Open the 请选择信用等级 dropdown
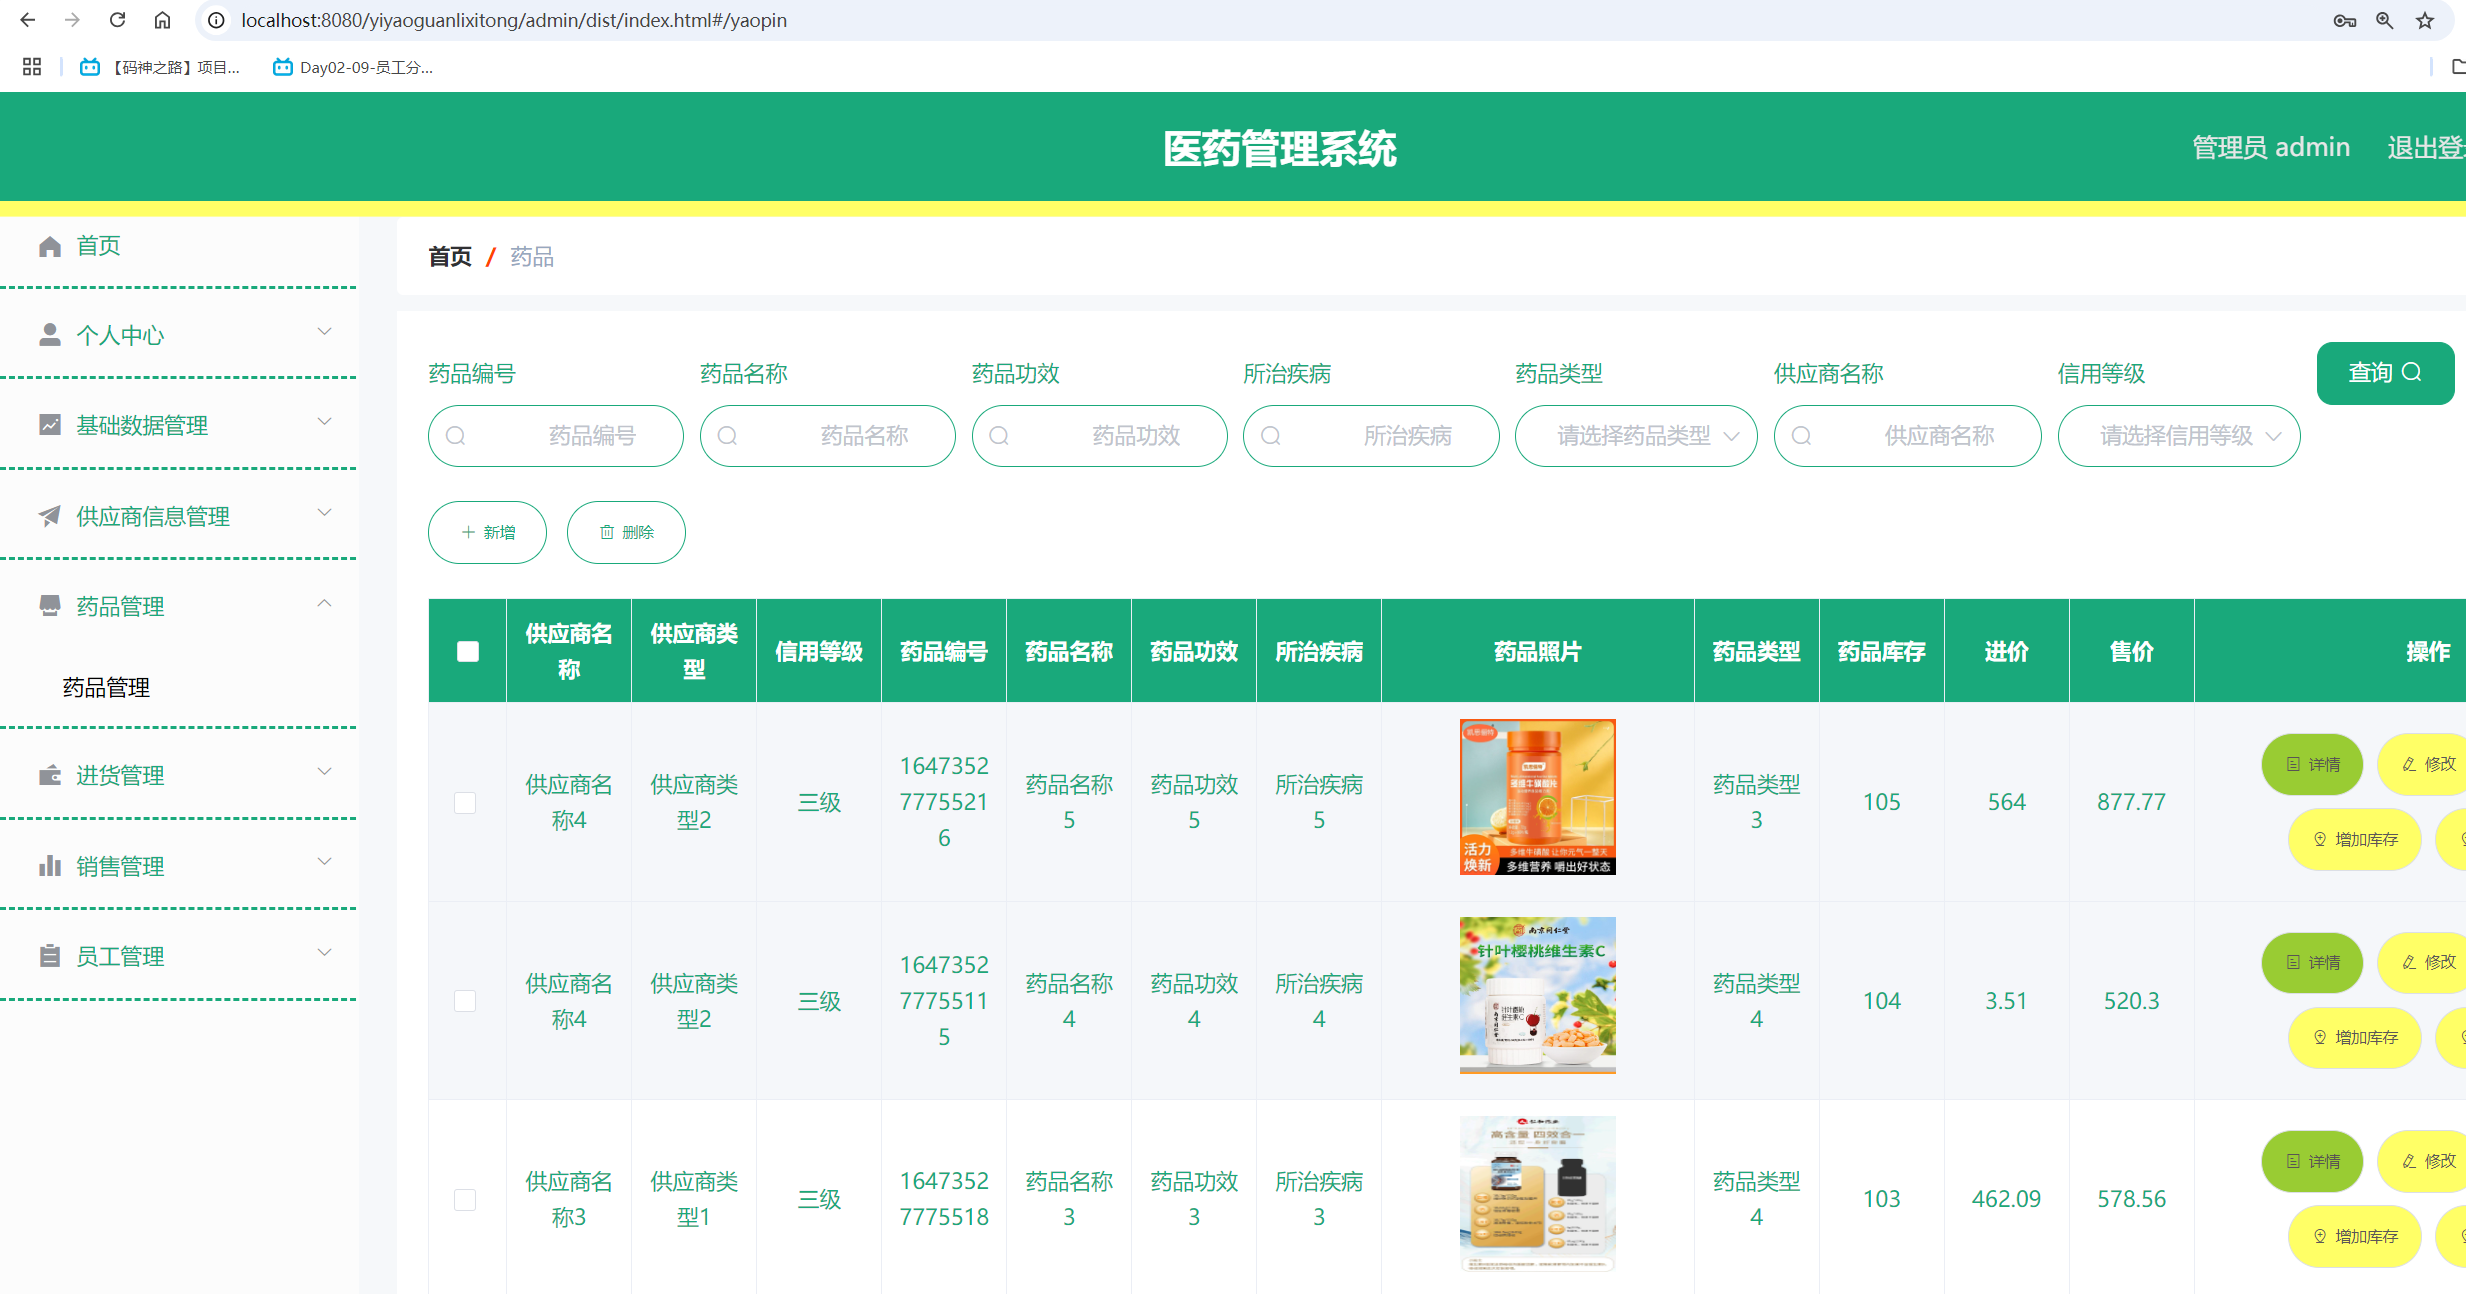This screenshot has width=2466, height=1294. pyautogui.click(x=2178, y=436)
